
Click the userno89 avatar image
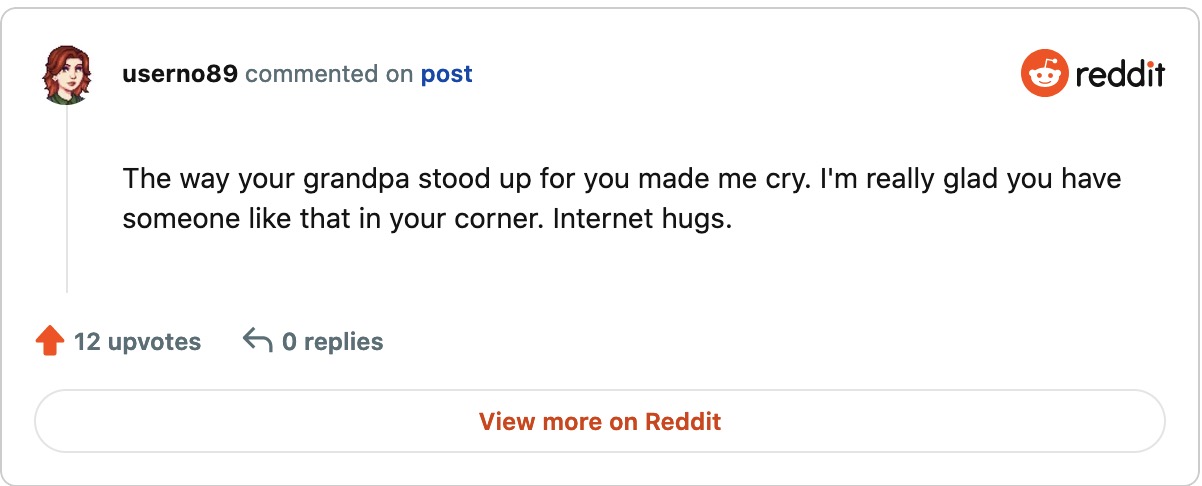tap(67, 74)
